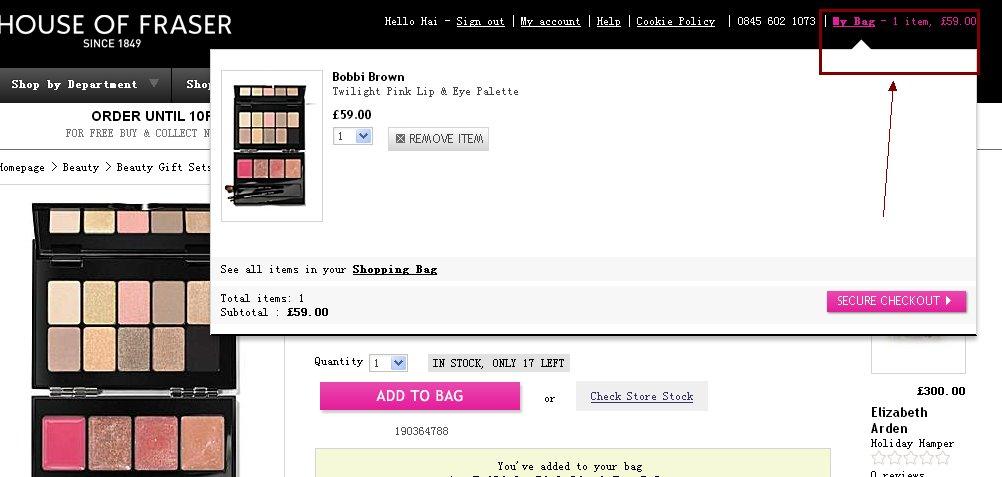Click the Bobbi Brown palette thumbnail in bag

click(x=272, y=146)
